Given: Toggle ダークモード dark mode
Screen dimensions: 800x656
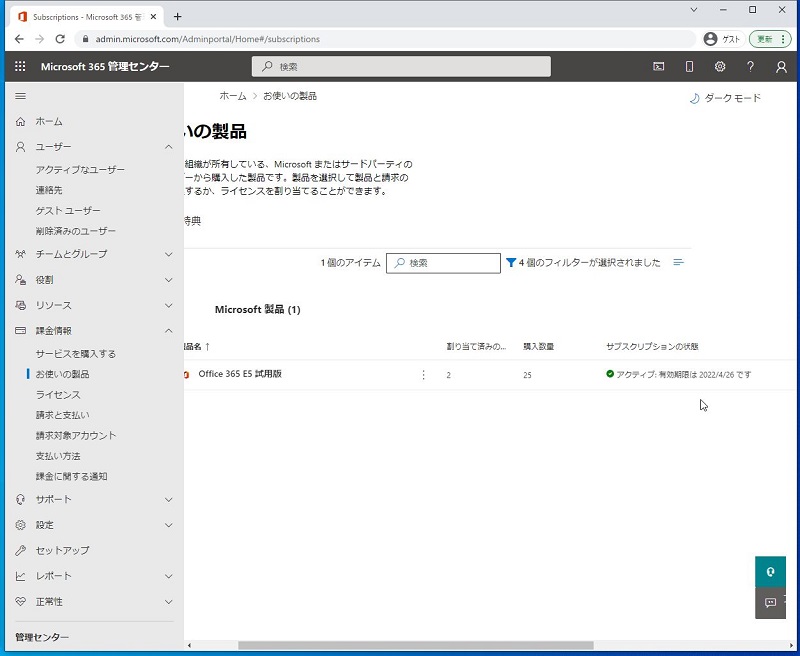Looking at the screenshot, I should pyautogui.click(x=725, y=98).
